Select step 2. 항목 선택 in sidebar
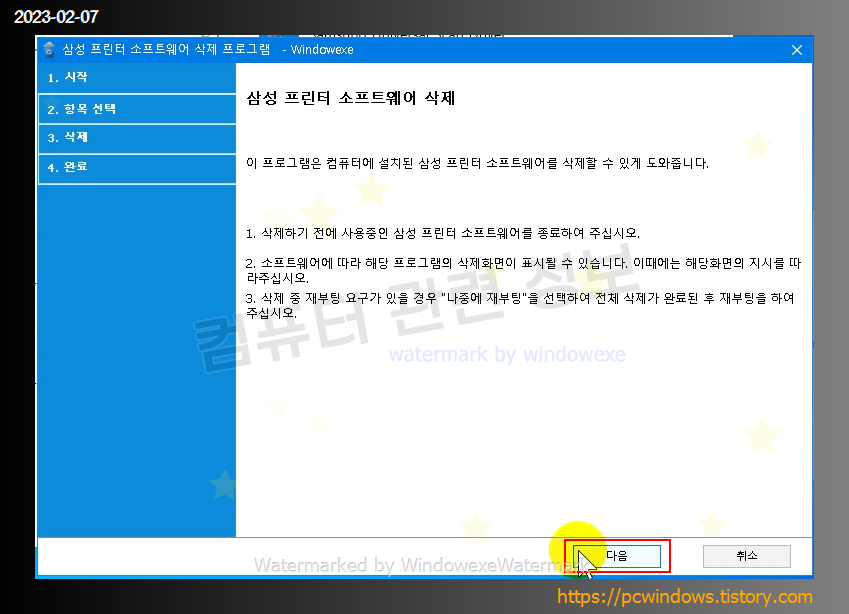849x614 pixels. [x=137, y=109]
